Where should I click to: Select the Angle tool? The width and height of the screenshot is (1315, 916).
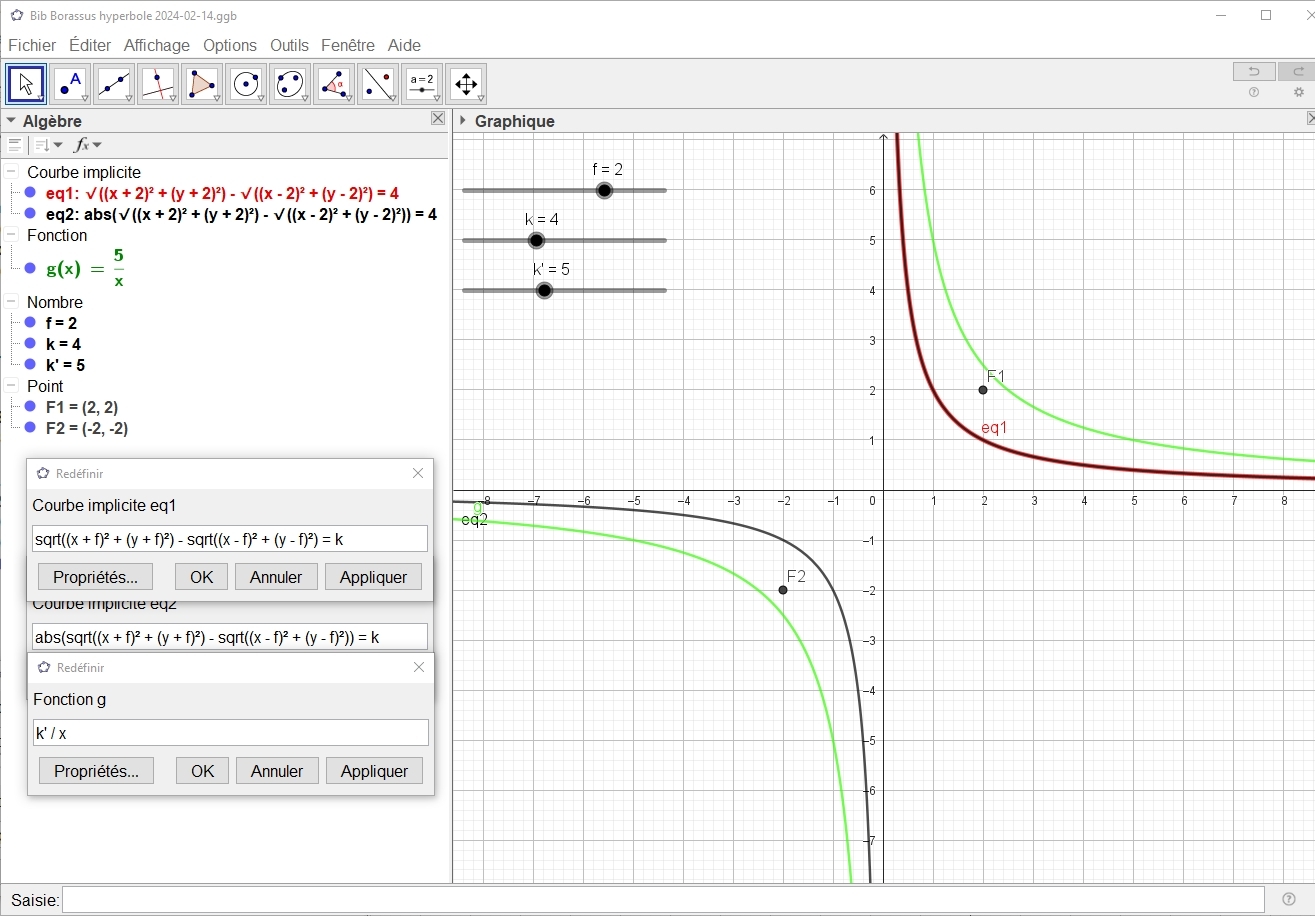point(334,85)
